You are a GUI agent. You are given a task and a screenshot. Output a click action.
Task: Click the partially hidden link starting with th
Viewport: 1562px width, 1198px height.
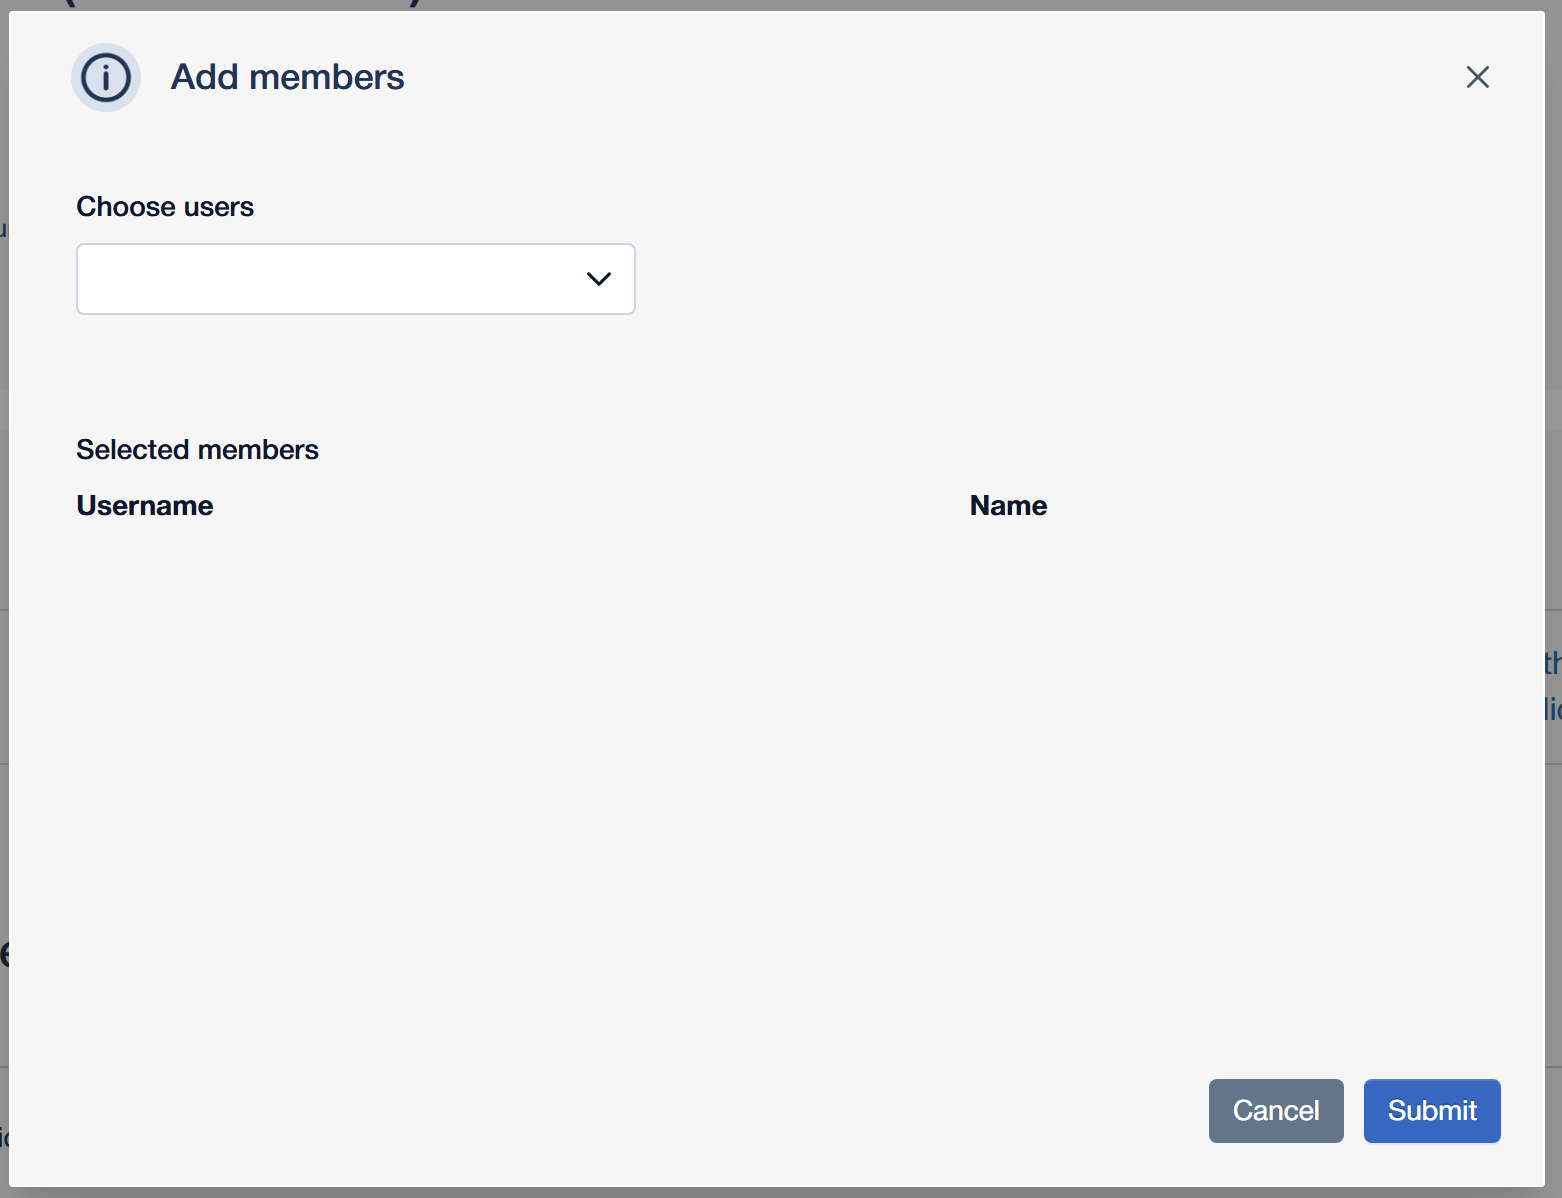click(1553, 663)
